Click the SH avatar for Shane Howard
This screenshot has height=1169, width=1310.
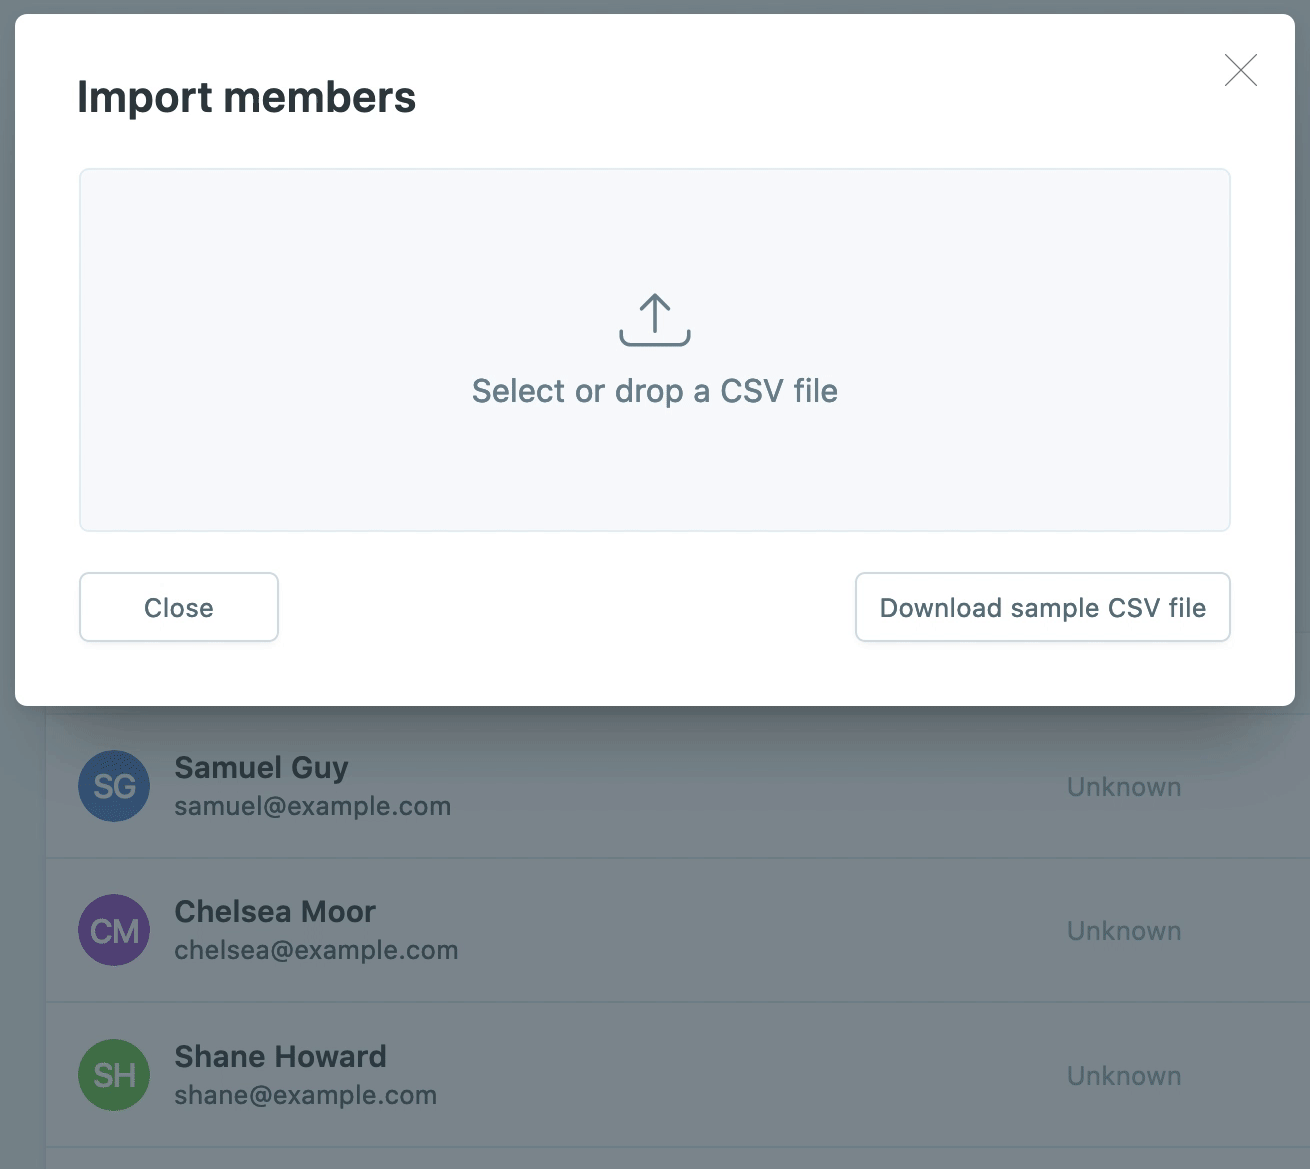click(114, 1075)
